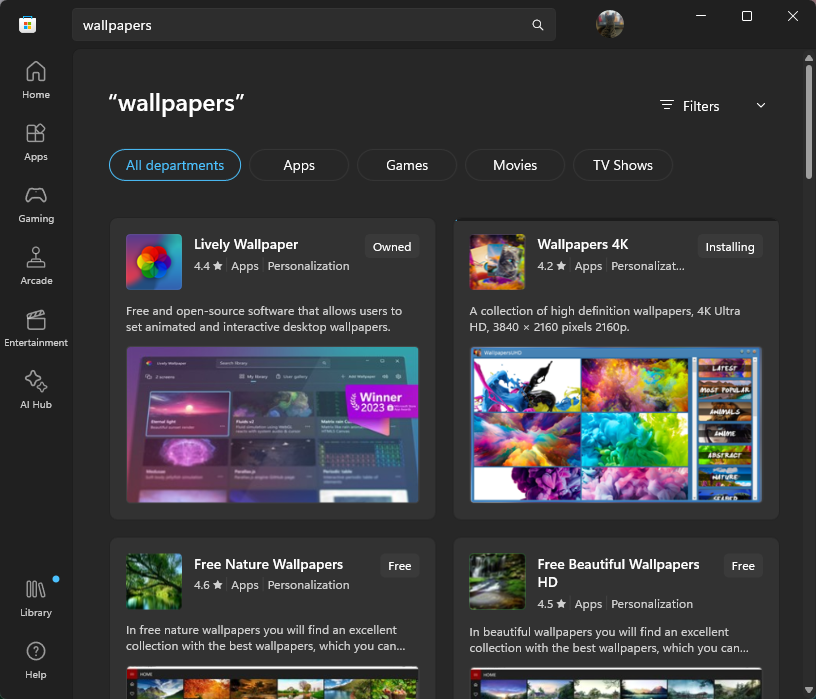Screen dimensions: 816x699
Task: Go to the Arcade section
Action: tap(35, 265)
